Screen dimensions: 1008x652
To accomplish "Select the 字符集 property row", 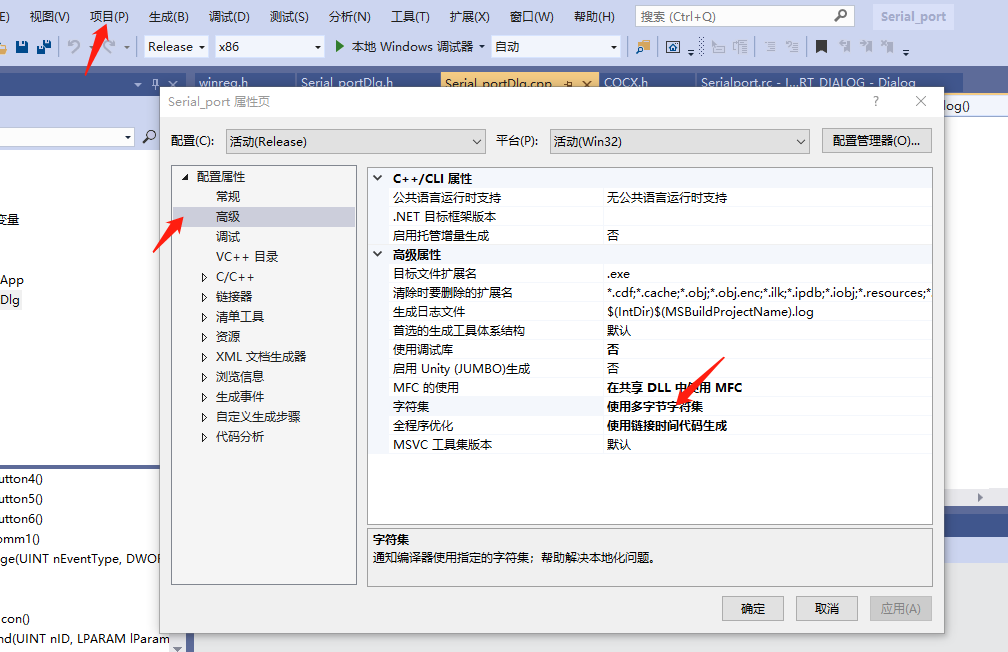I will click(650, 406).
